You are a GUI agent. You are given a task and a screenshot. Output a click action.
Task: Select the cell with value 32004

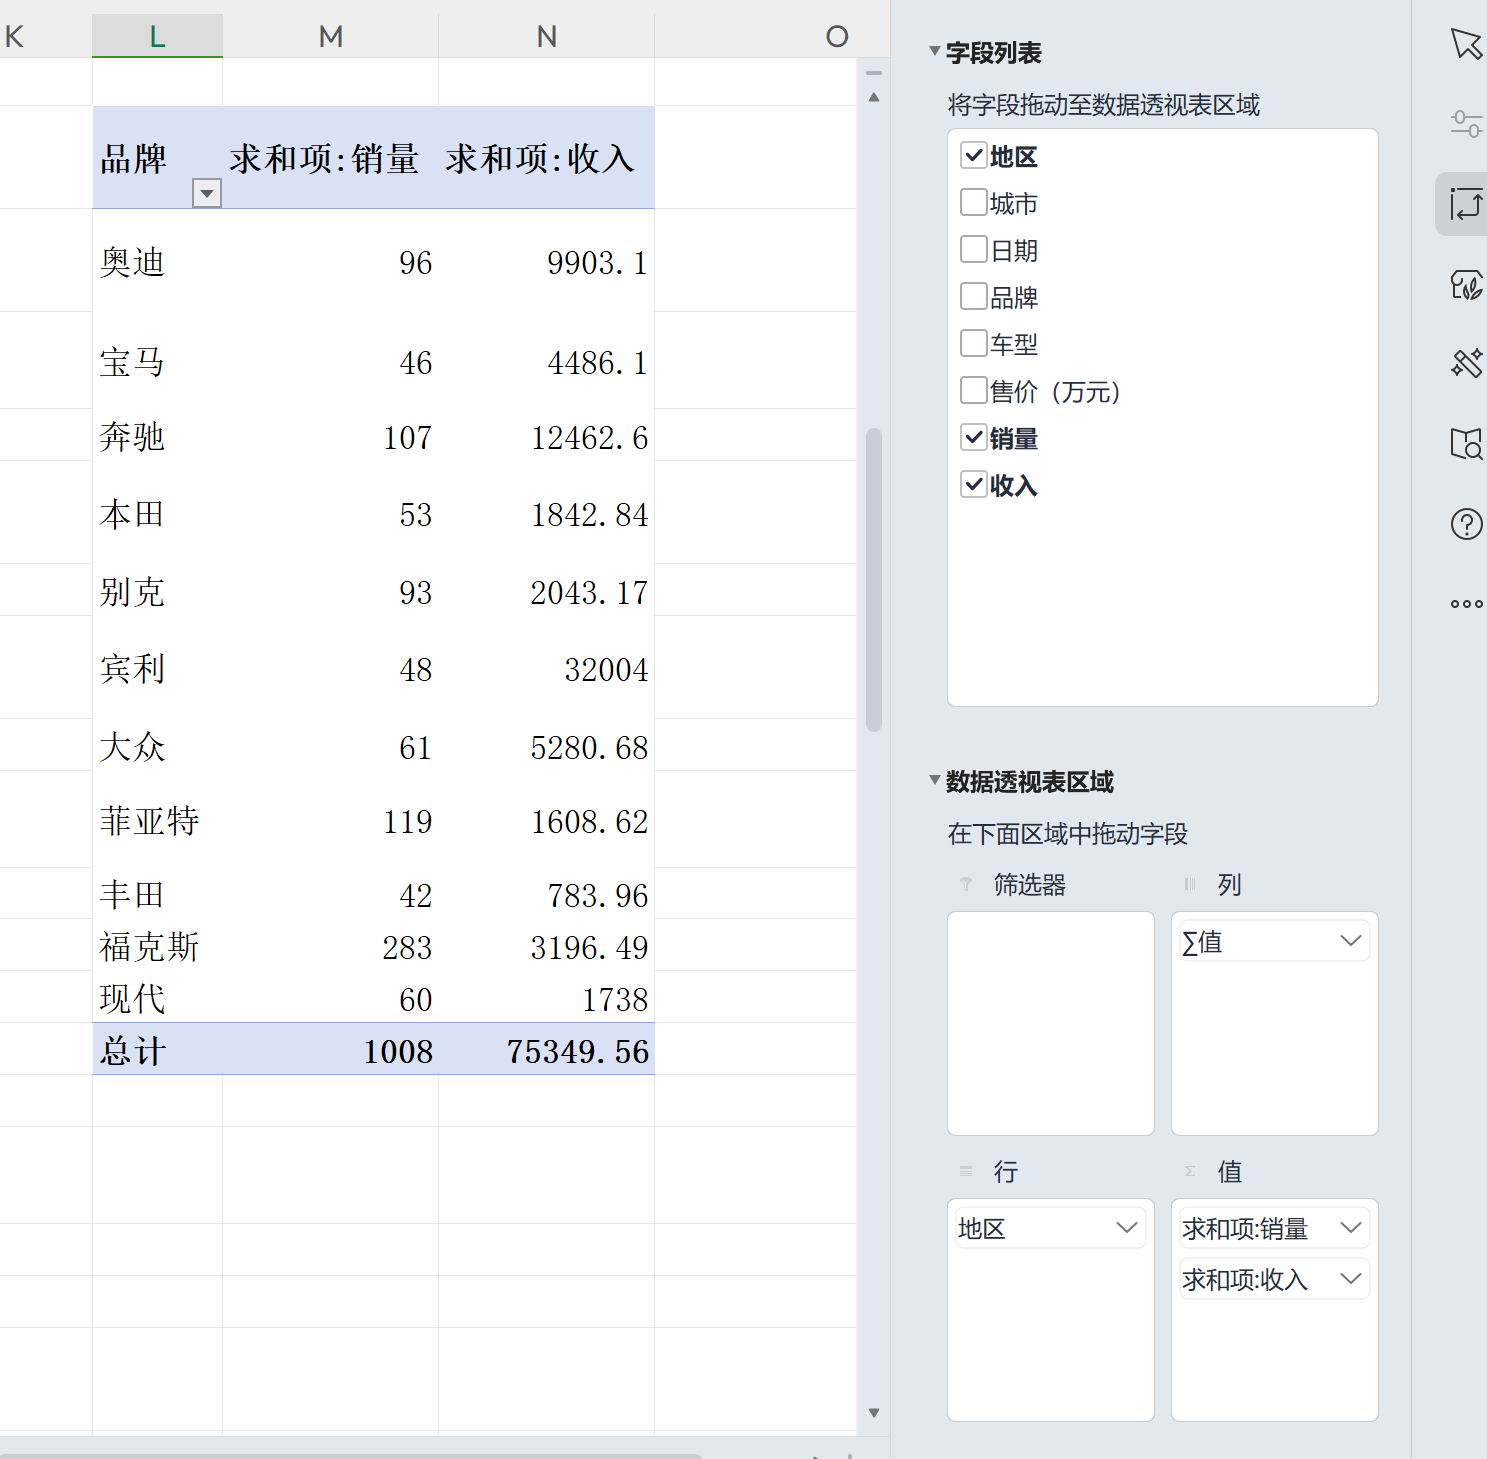(546, 667)
